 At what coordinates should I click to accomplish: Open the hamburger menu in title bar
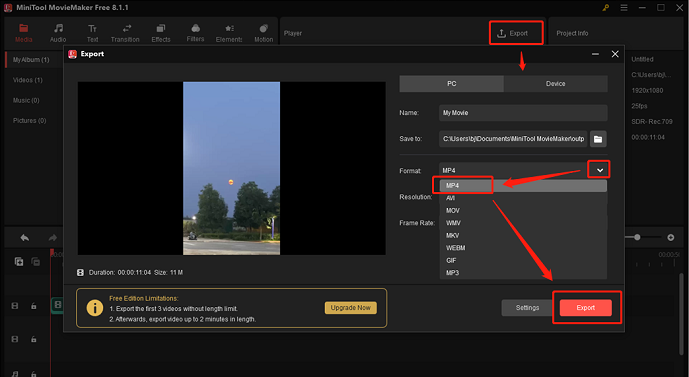tap(624, 7)
